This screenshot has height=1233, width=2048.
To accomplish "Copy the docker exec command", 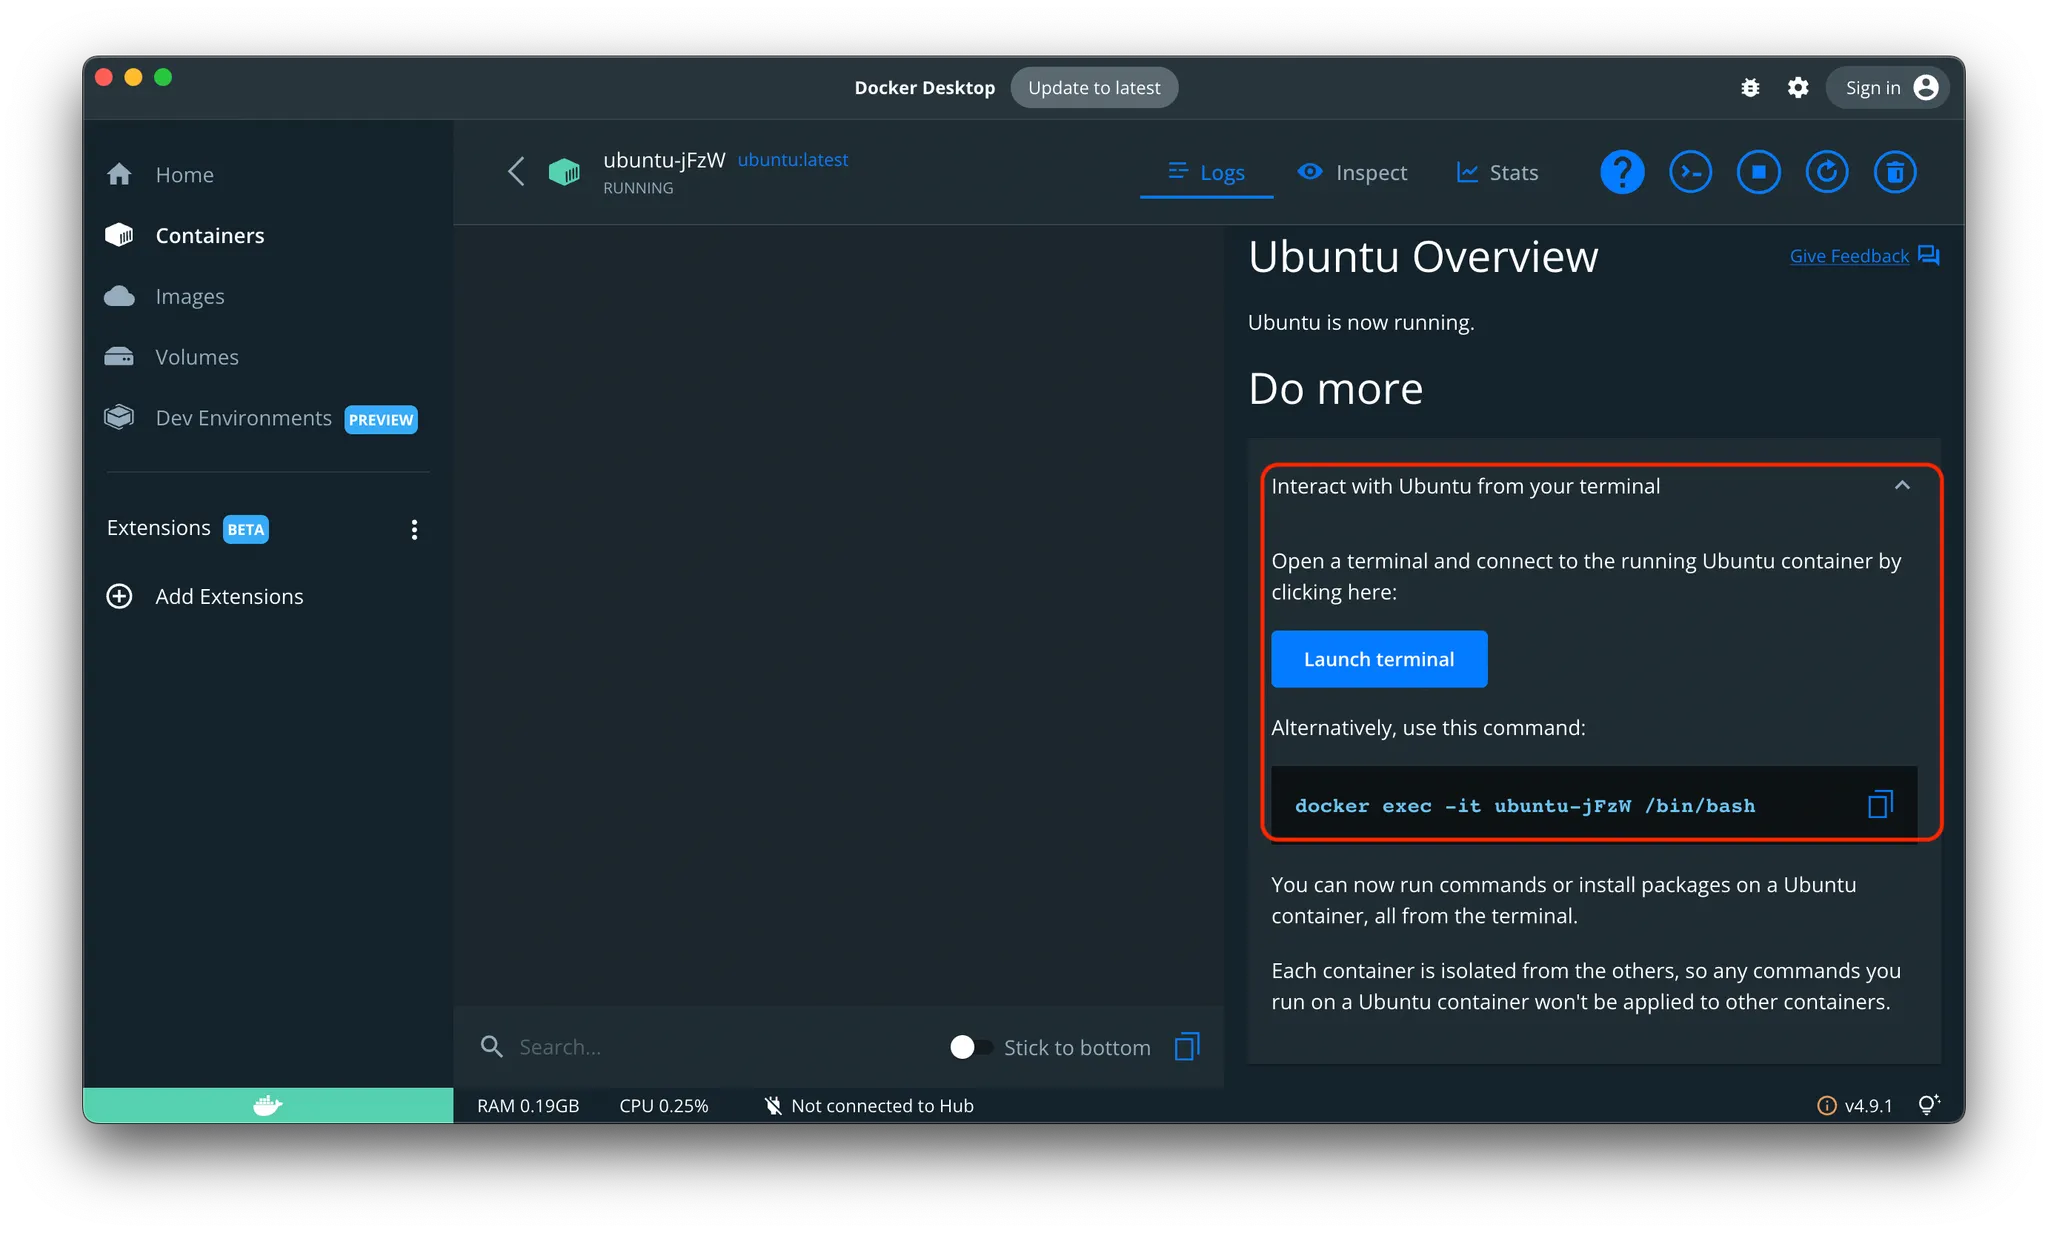I will (1880, 804).
